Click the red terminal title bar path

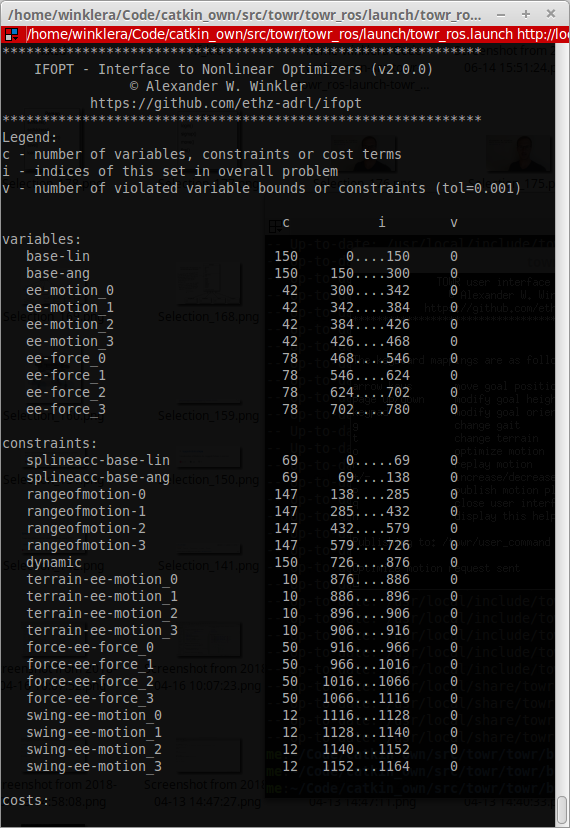(297, 35)
